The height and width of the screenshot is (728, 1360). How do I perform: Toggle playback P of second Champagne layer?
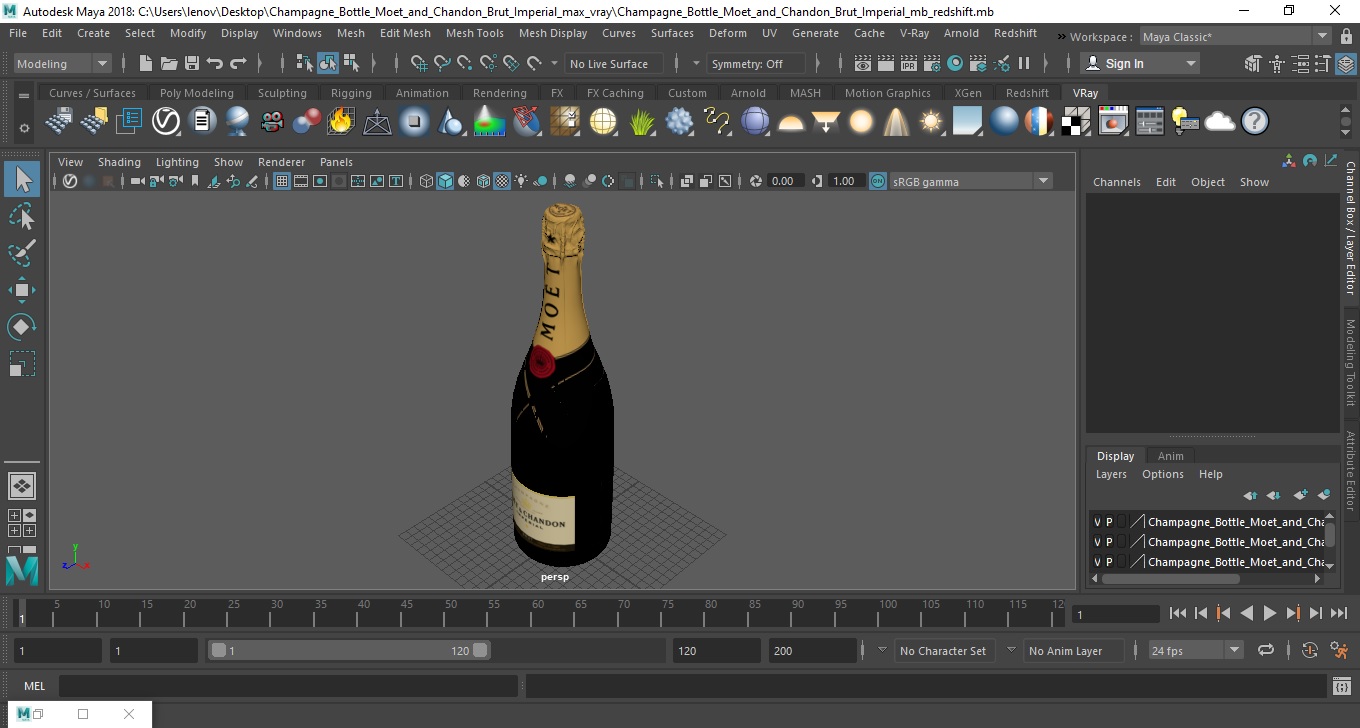1109,542
